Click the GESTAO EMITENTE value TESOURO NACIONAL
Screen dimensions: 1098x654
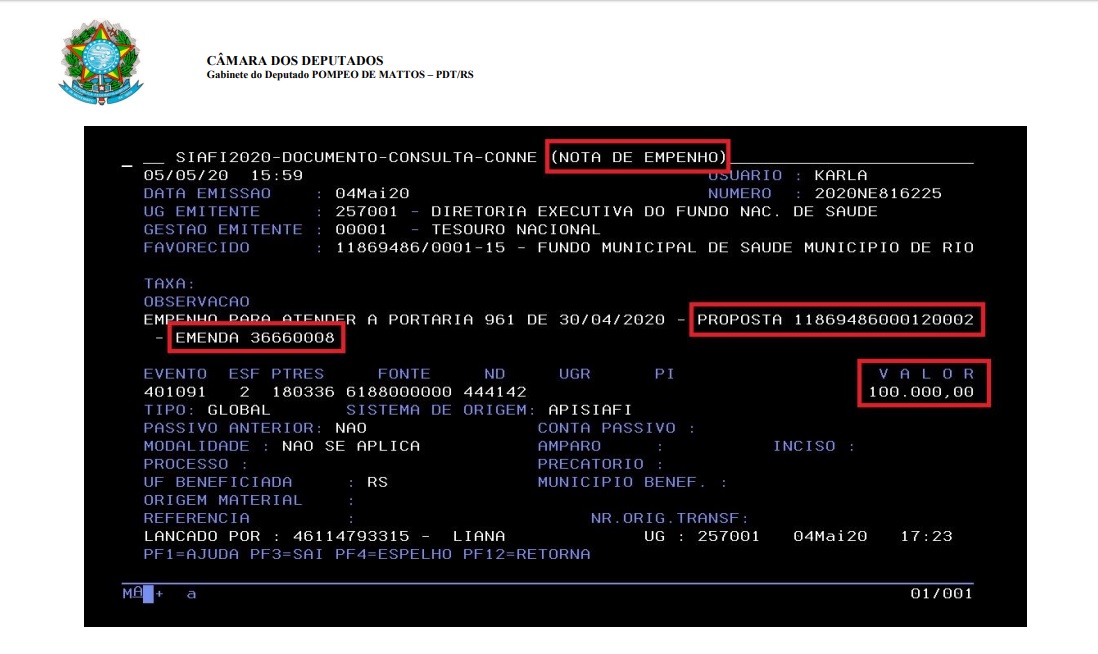pos(515,230)
